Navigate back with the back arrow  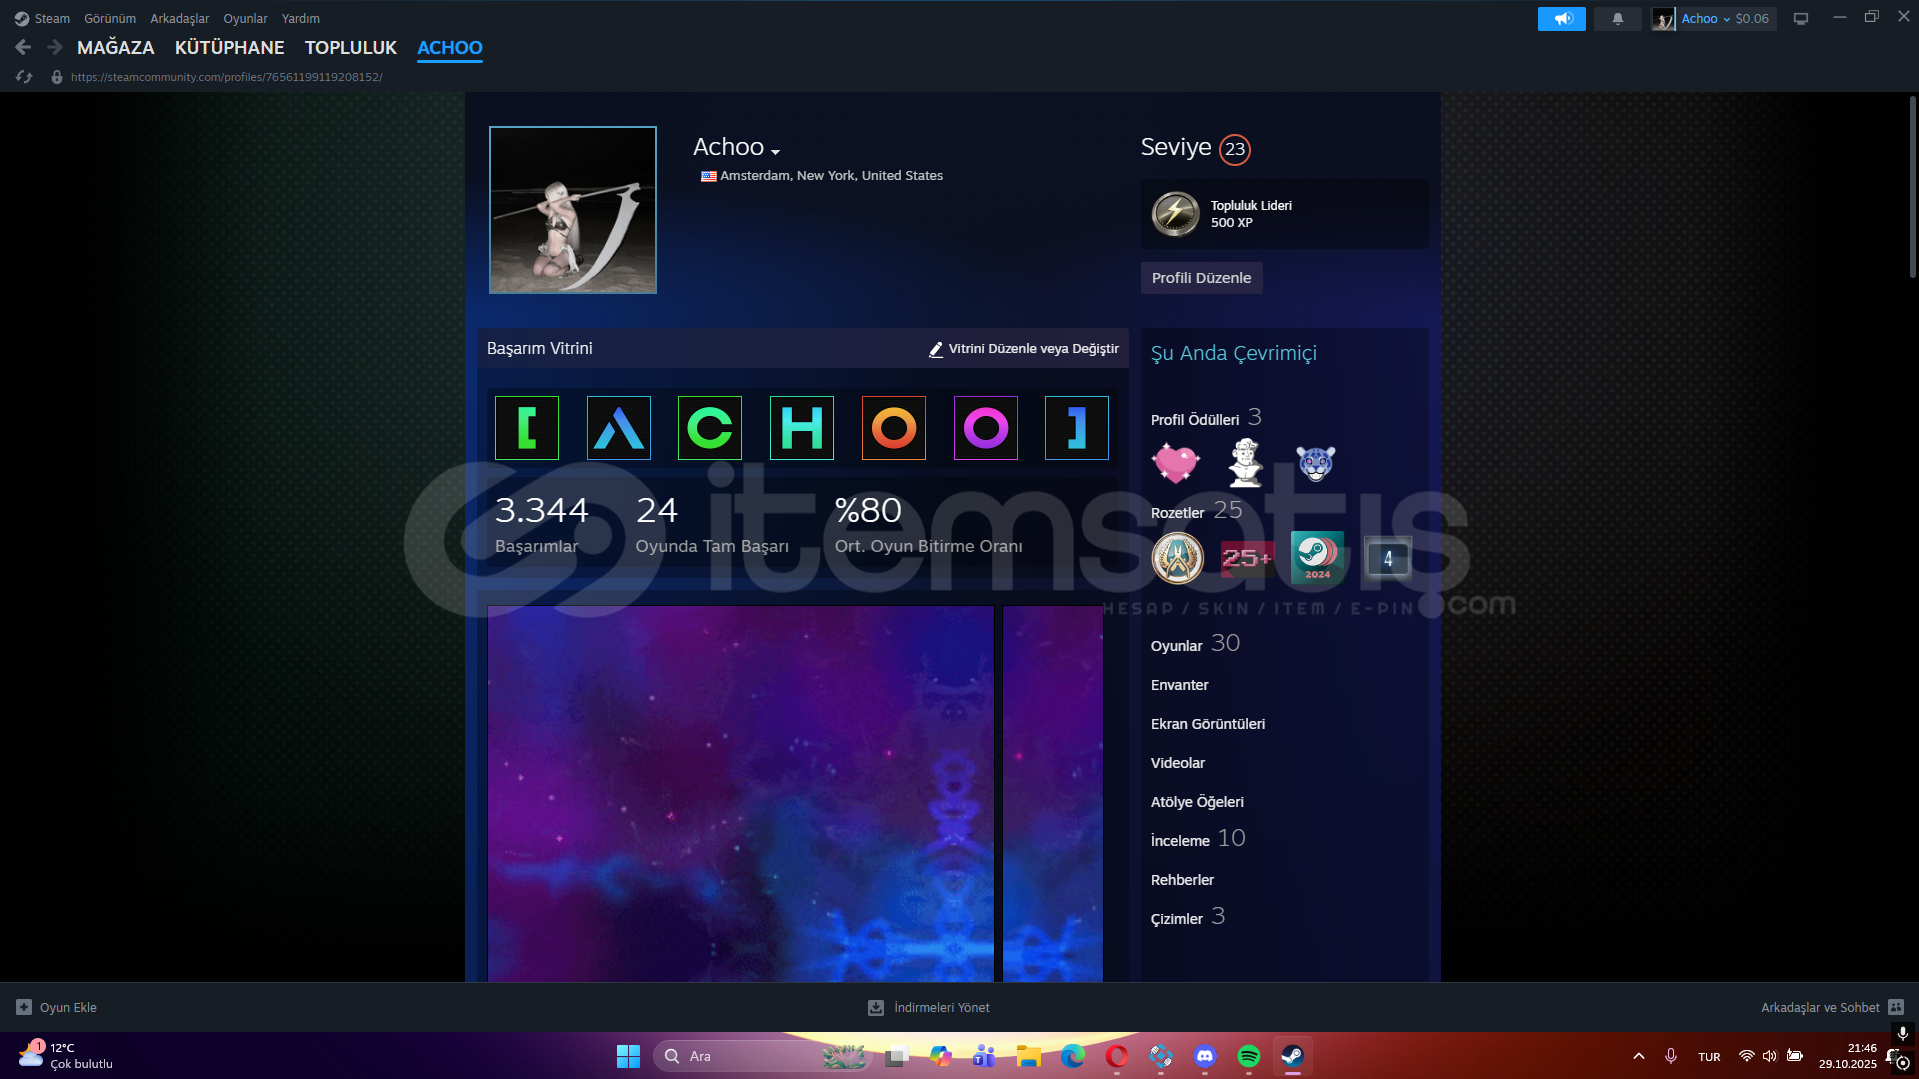23,47
